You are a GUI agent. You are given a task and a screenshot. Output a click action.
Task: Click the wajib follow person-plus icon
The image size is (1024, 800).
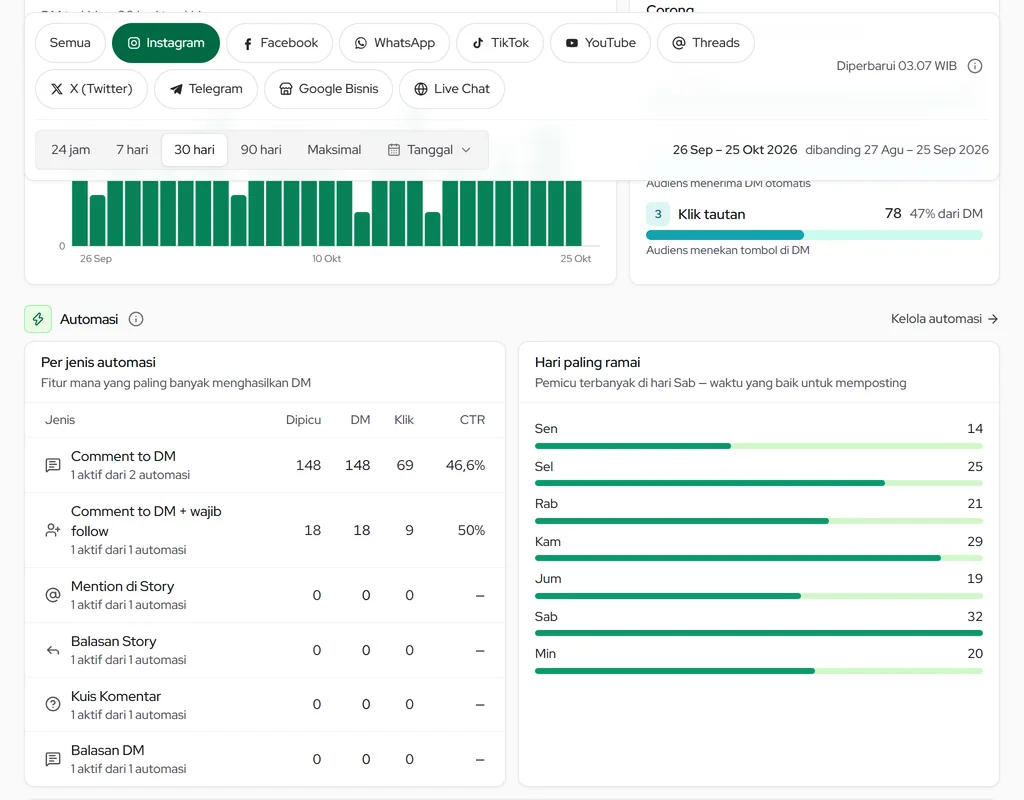(53, 530)
